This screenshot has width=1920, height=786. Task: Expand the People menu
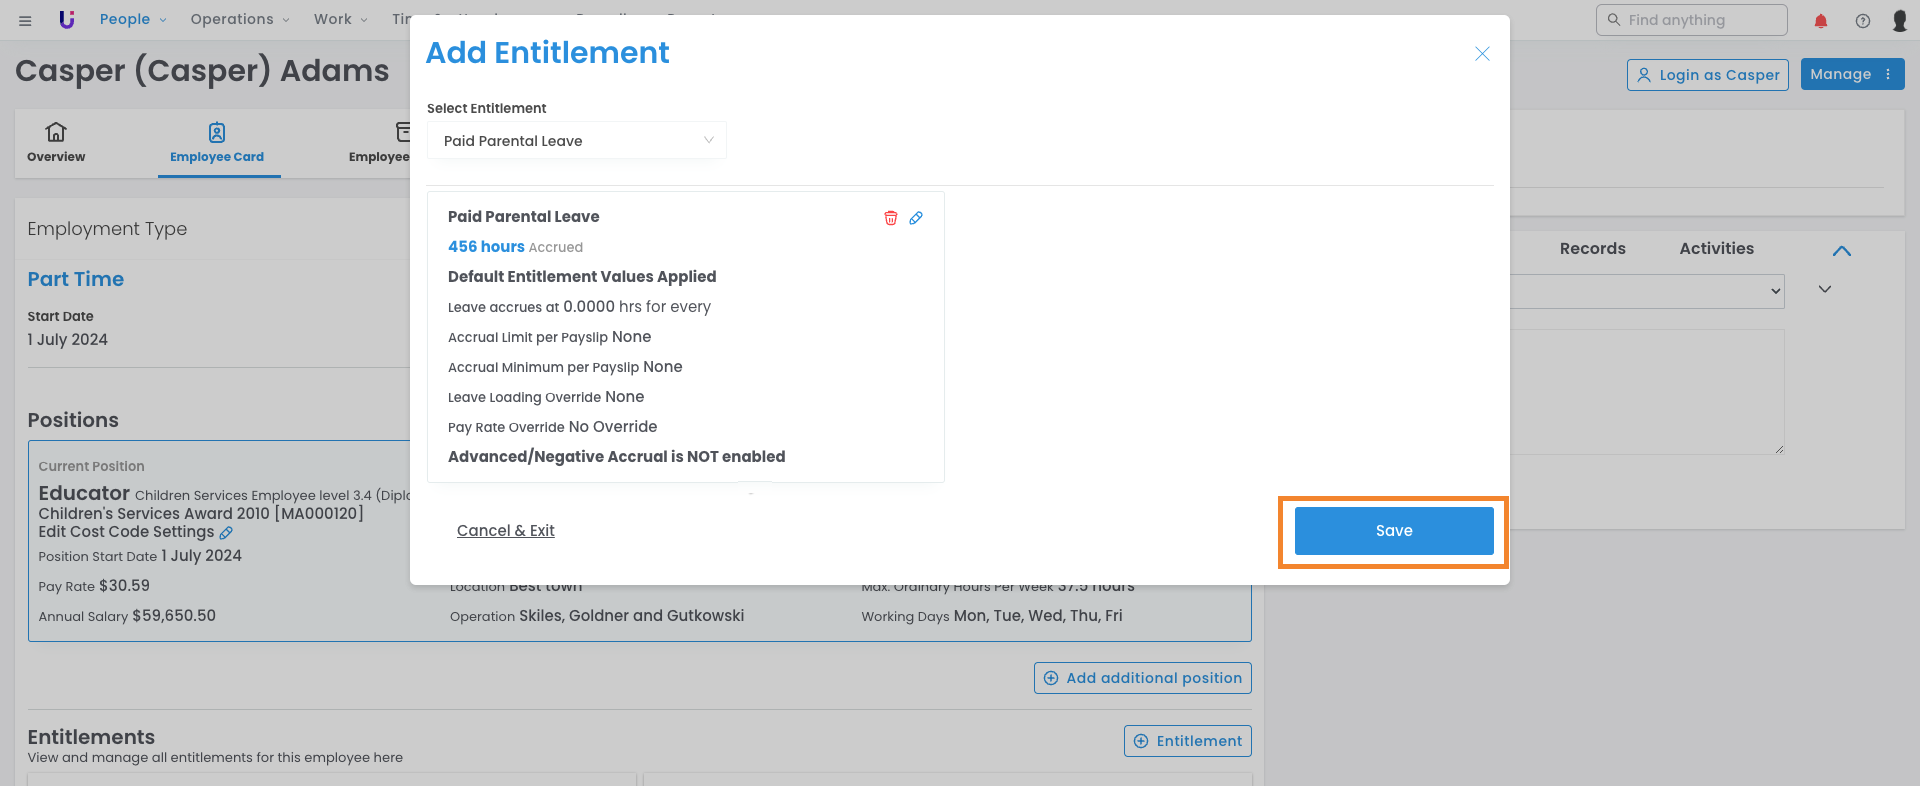(133, 19)
